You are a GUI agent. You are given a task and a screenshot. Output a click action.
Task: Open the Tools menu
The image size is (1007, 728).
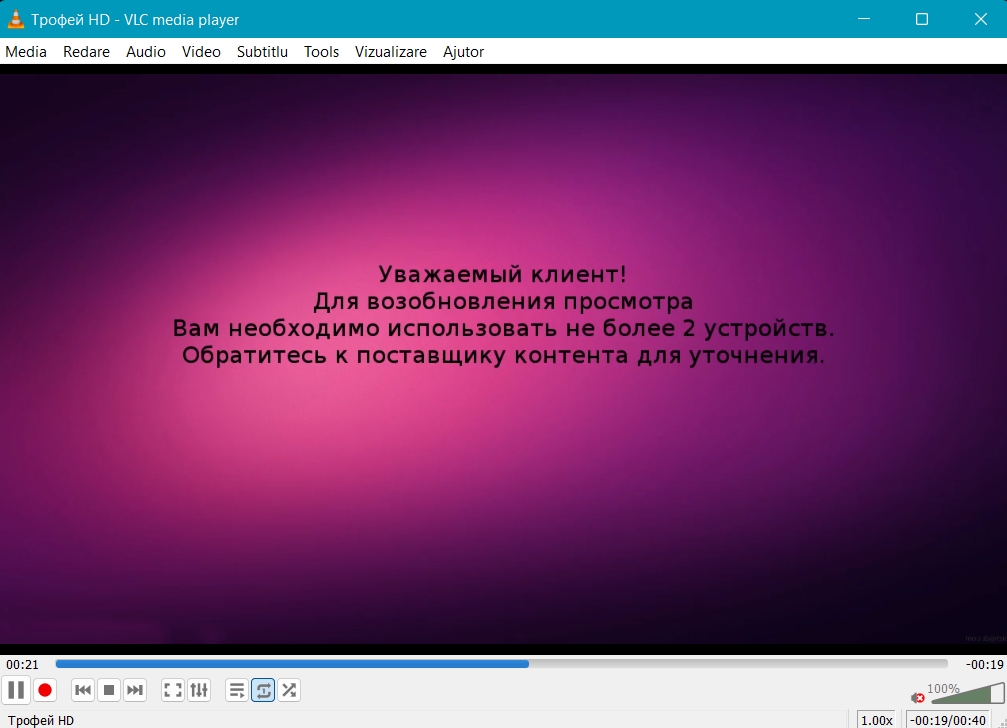[321, 52]
